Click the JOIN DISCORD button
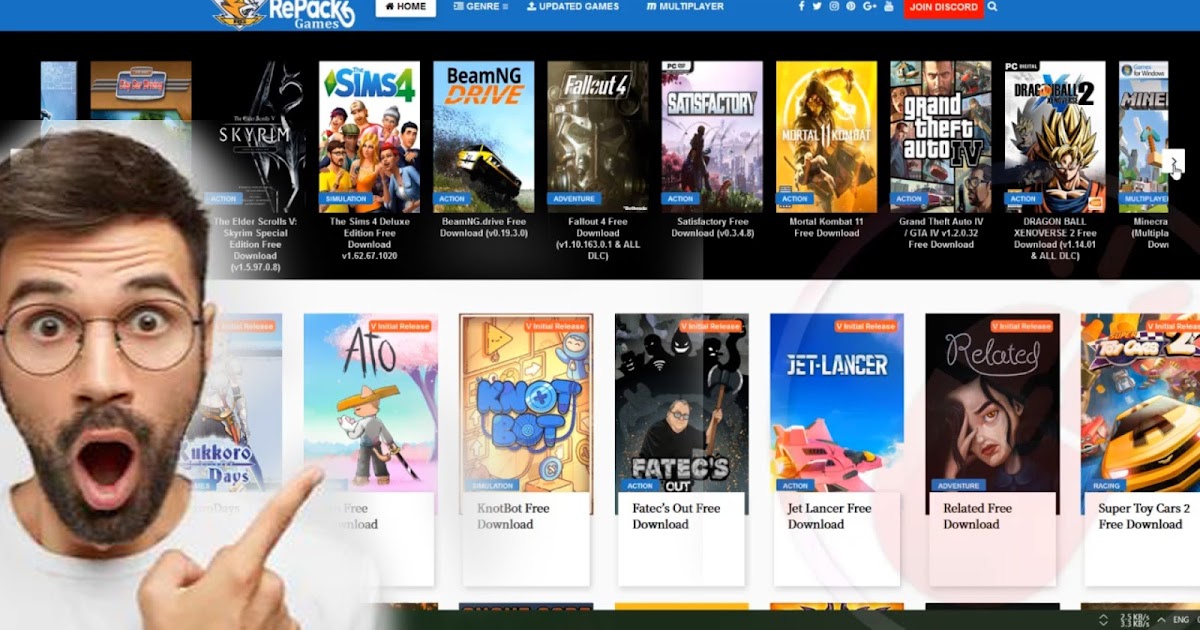 pos(943,7)
